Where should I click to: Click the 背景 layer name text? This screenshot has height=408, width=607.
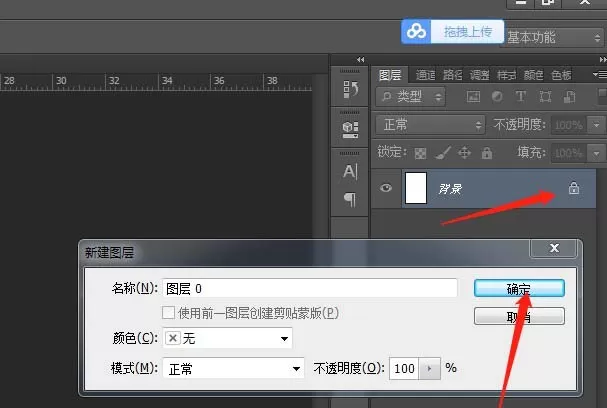pos(449,189)
